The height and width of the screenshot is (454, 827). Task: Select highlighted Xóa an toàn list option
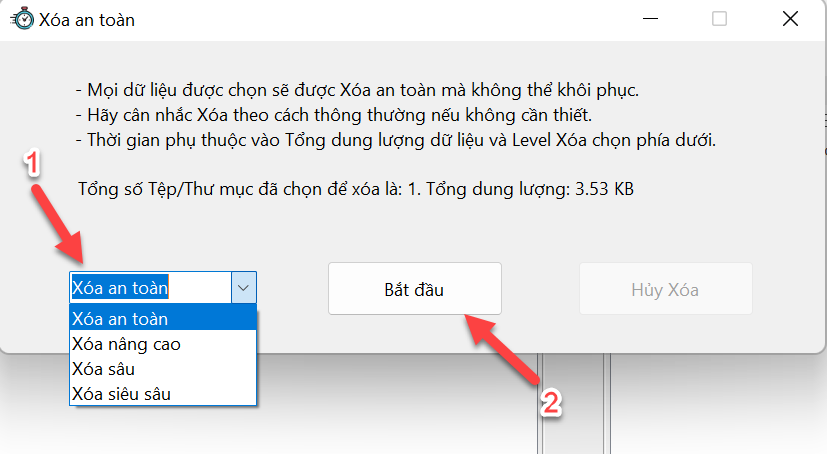(163, 318)
